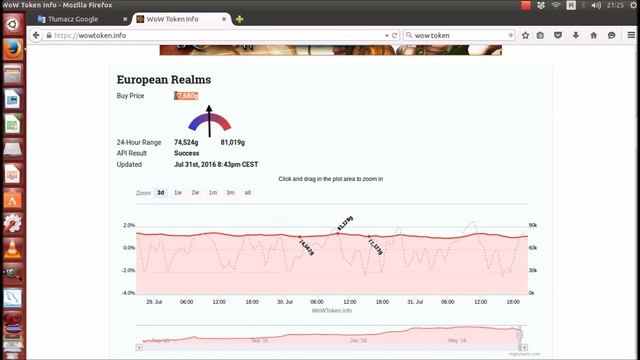
Task: Click the search box containing wow token
Action: click(x=458, y=36)
